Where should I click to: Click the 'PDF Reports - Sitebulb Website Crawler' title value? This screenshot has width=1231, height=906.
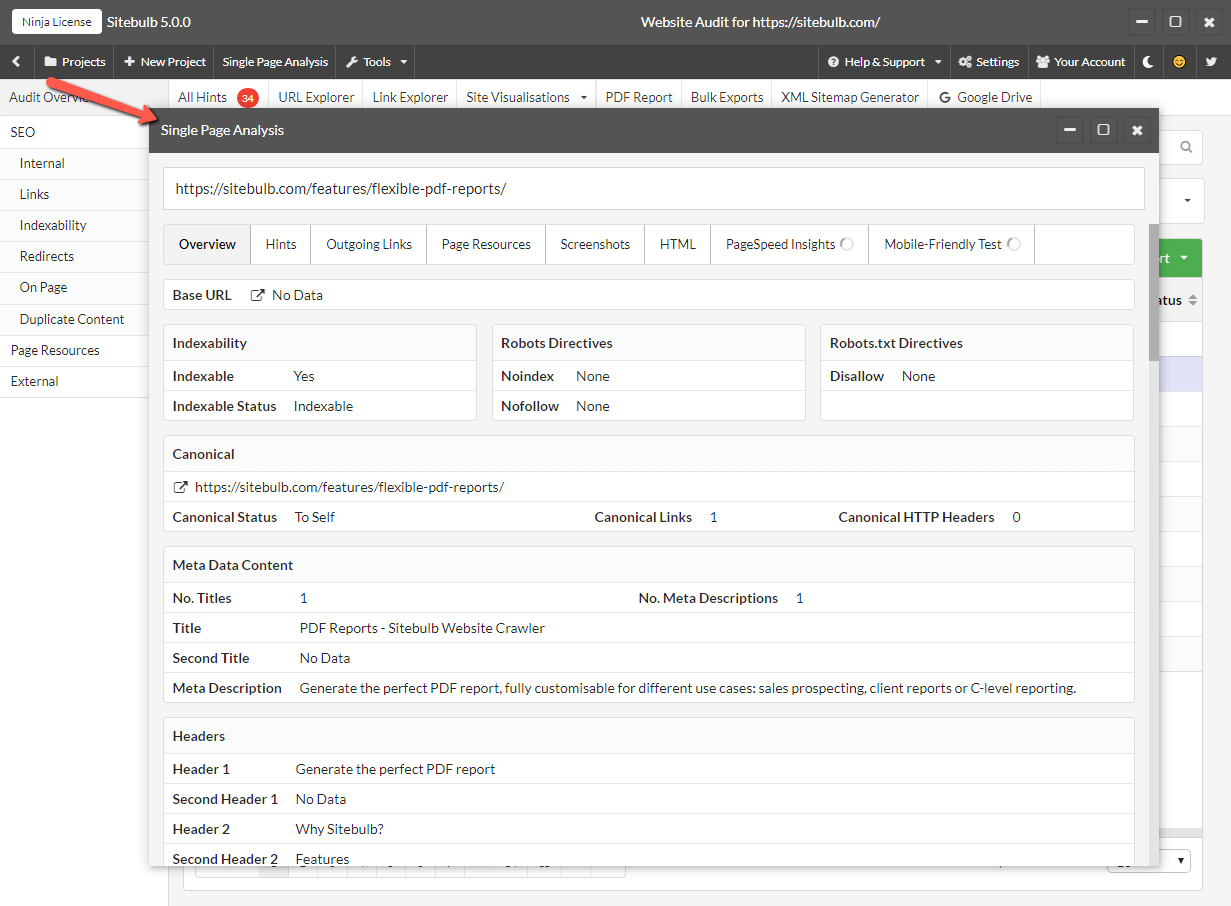(x=422, y=628)
